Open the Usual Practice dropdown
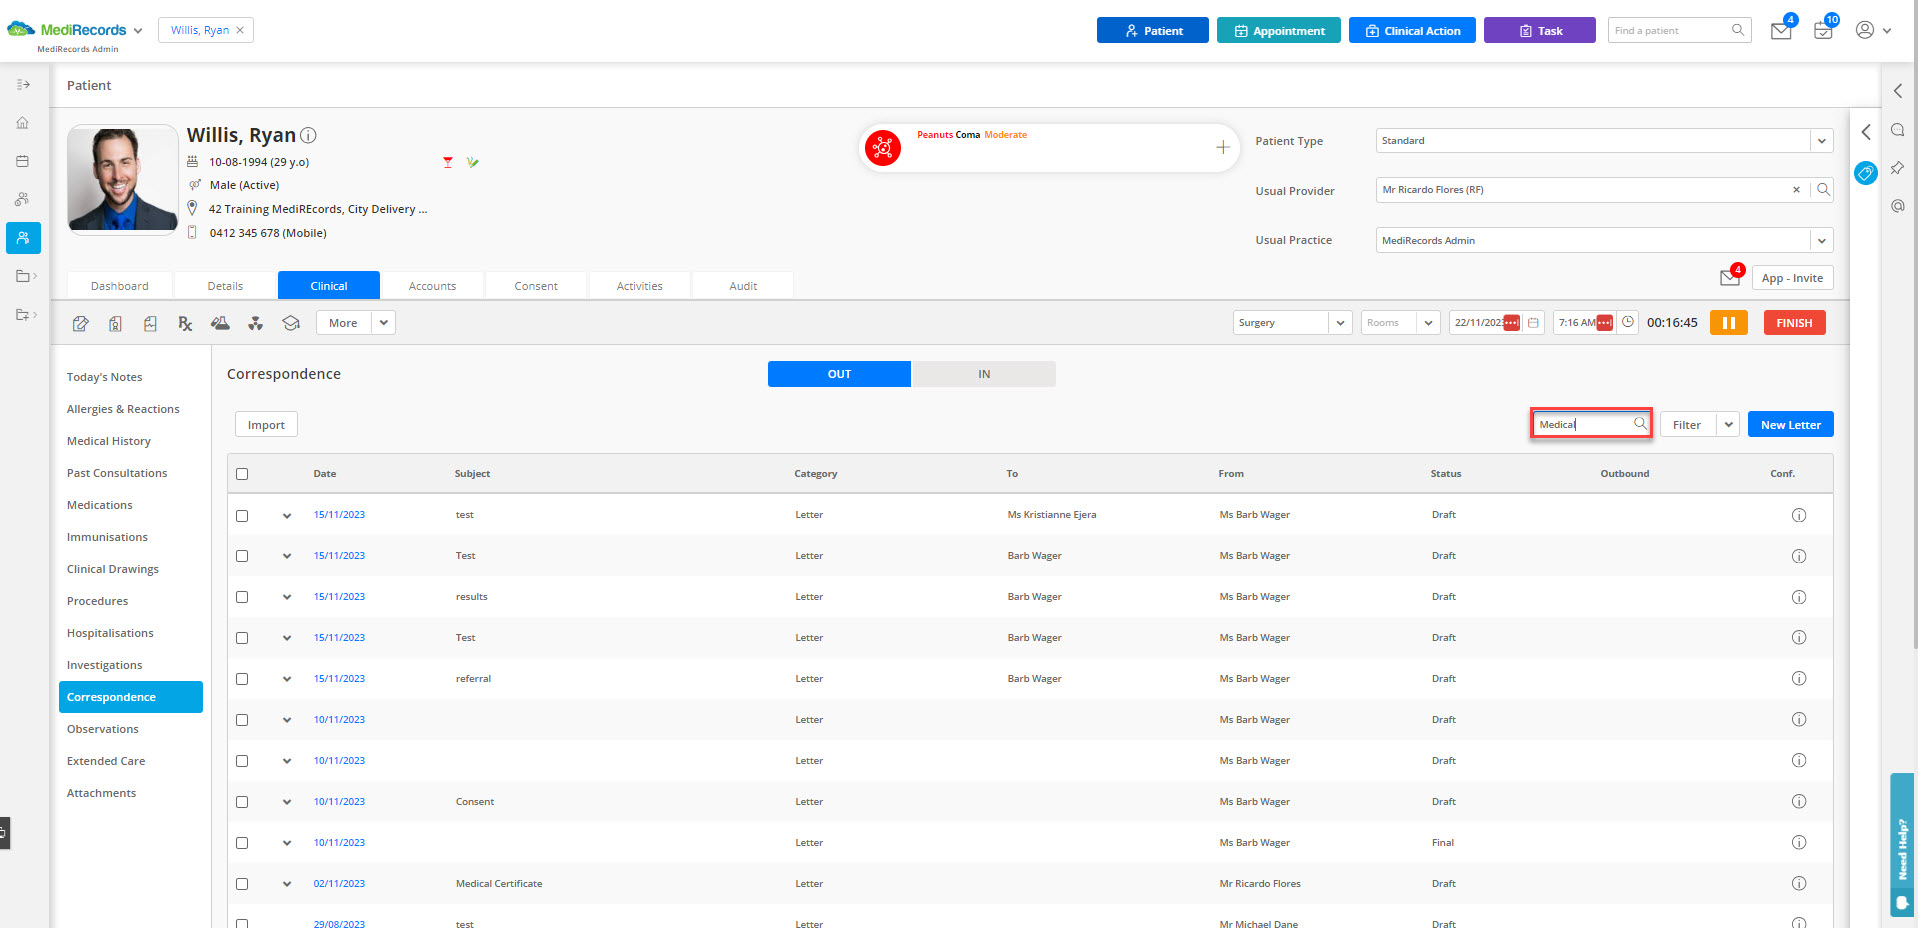Viewport: 1918px width, 928px height. pos(1821,240)
